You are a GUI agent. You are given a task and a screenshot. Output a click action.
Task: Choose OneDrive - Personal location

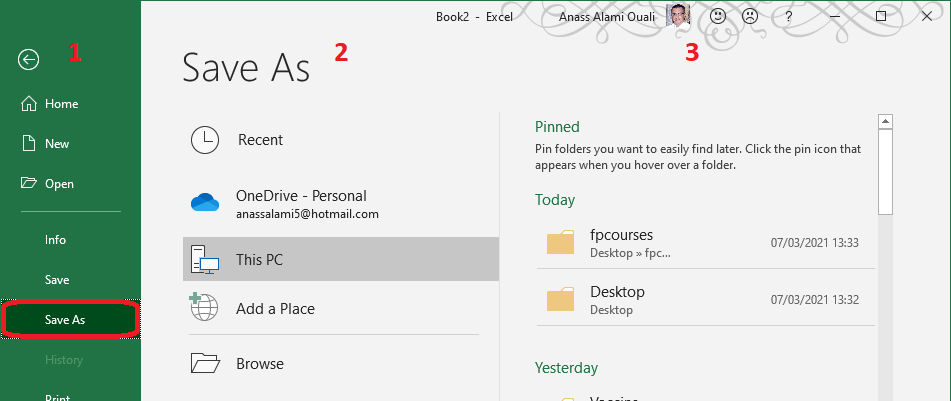[341, 204]
